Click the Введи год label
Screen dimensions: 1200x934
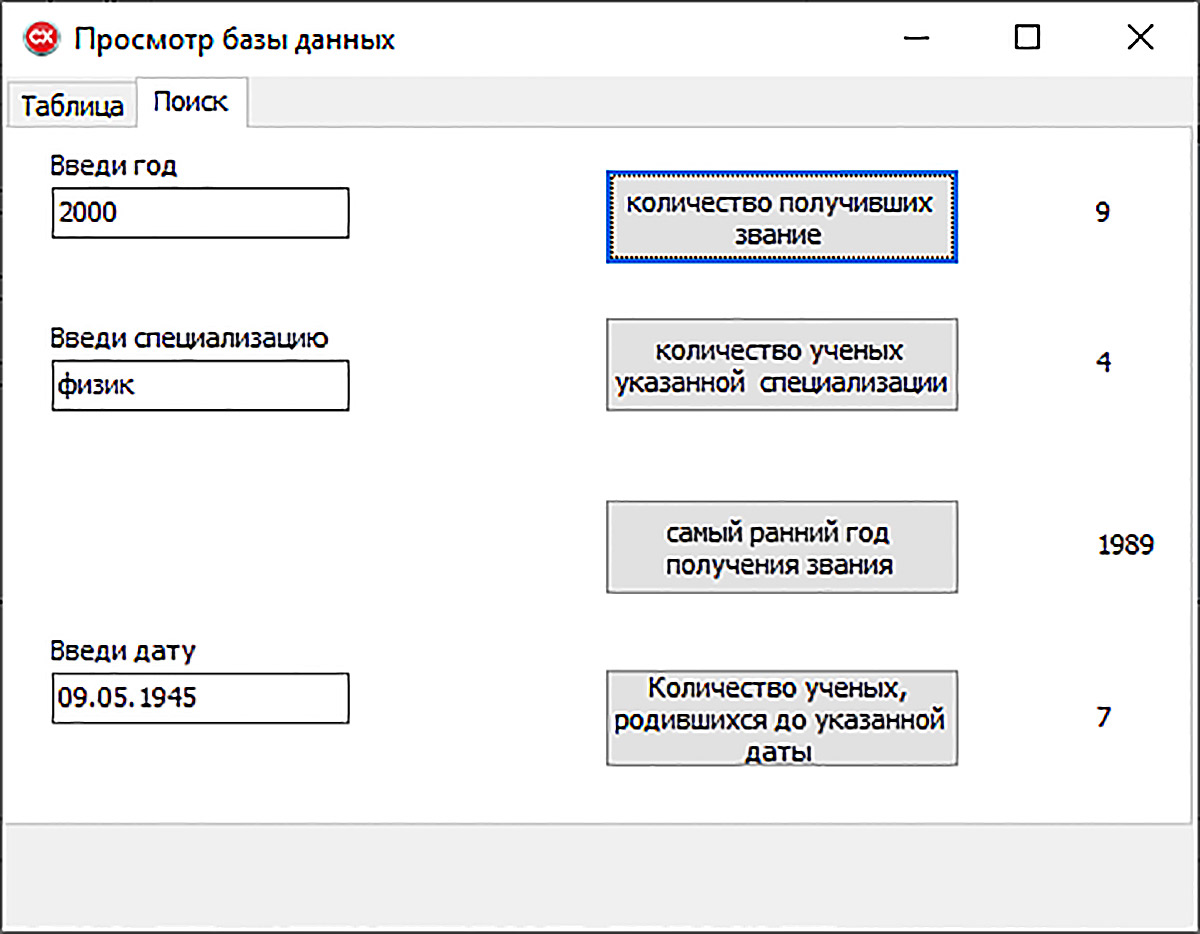tap(114, 165)
